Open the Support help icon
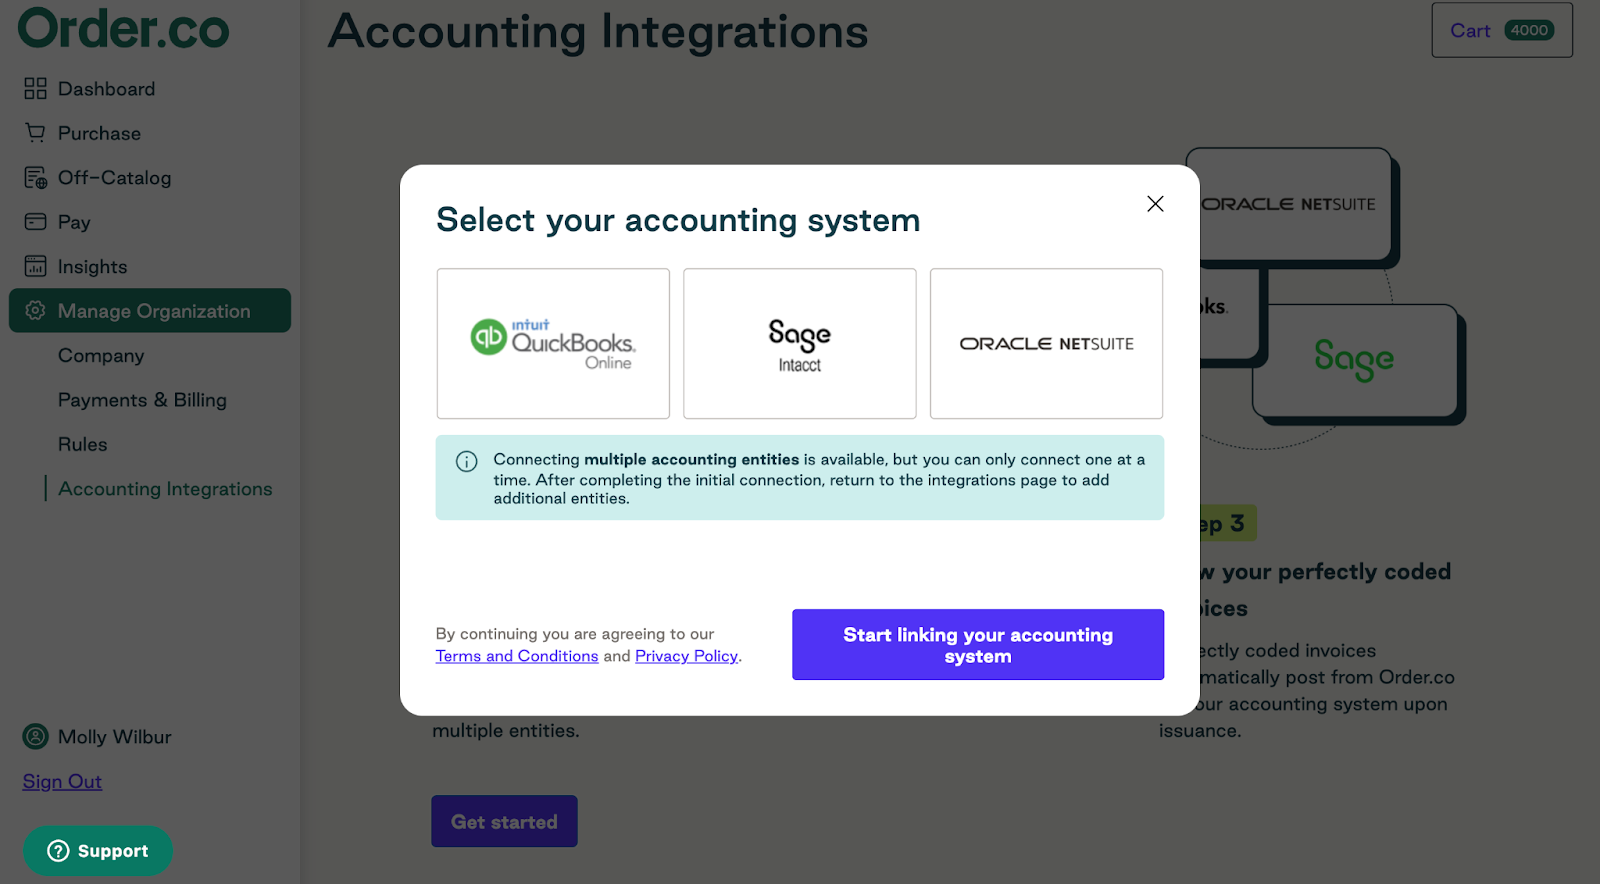 point(57,850)
